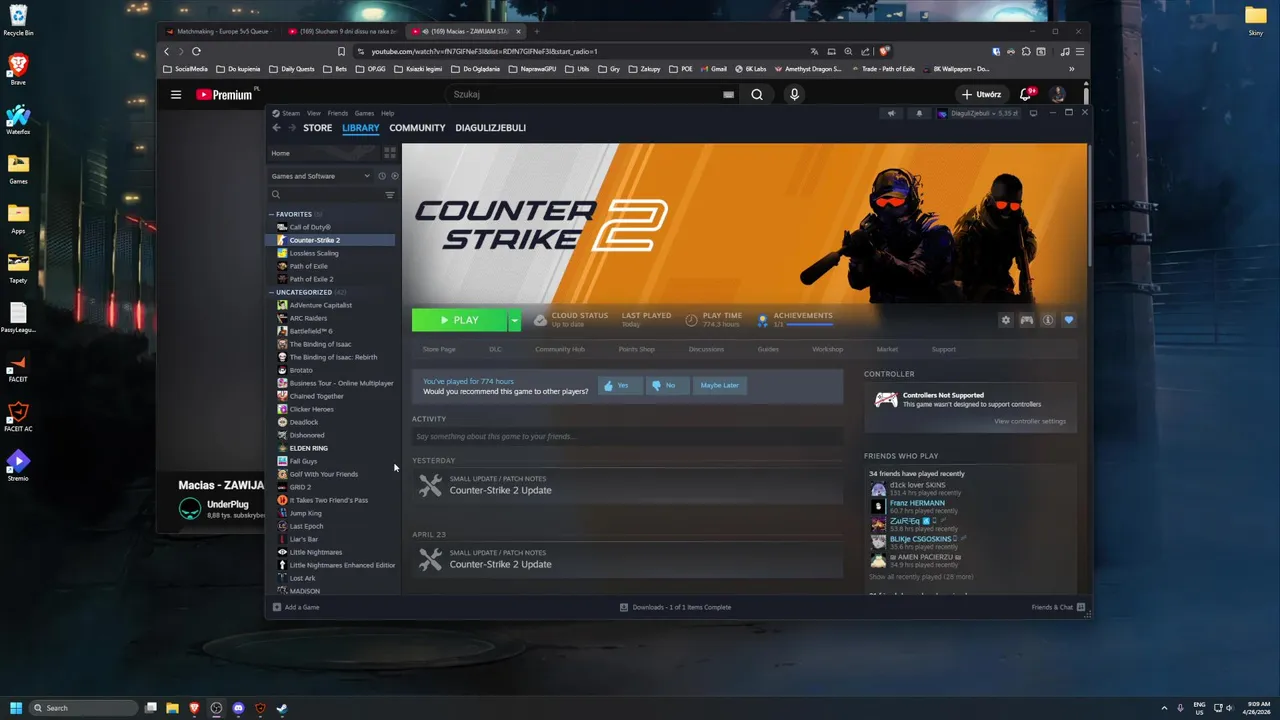This screenshot has height=720, width=1280.
Task: Click YouTube search magnifier button
Action: (757, 94)
